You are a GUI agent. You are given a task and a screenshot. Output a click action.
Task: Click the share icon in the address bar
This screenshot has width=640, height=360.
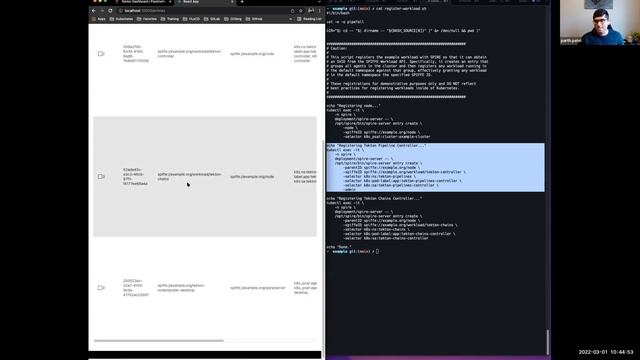click(292, 11)
